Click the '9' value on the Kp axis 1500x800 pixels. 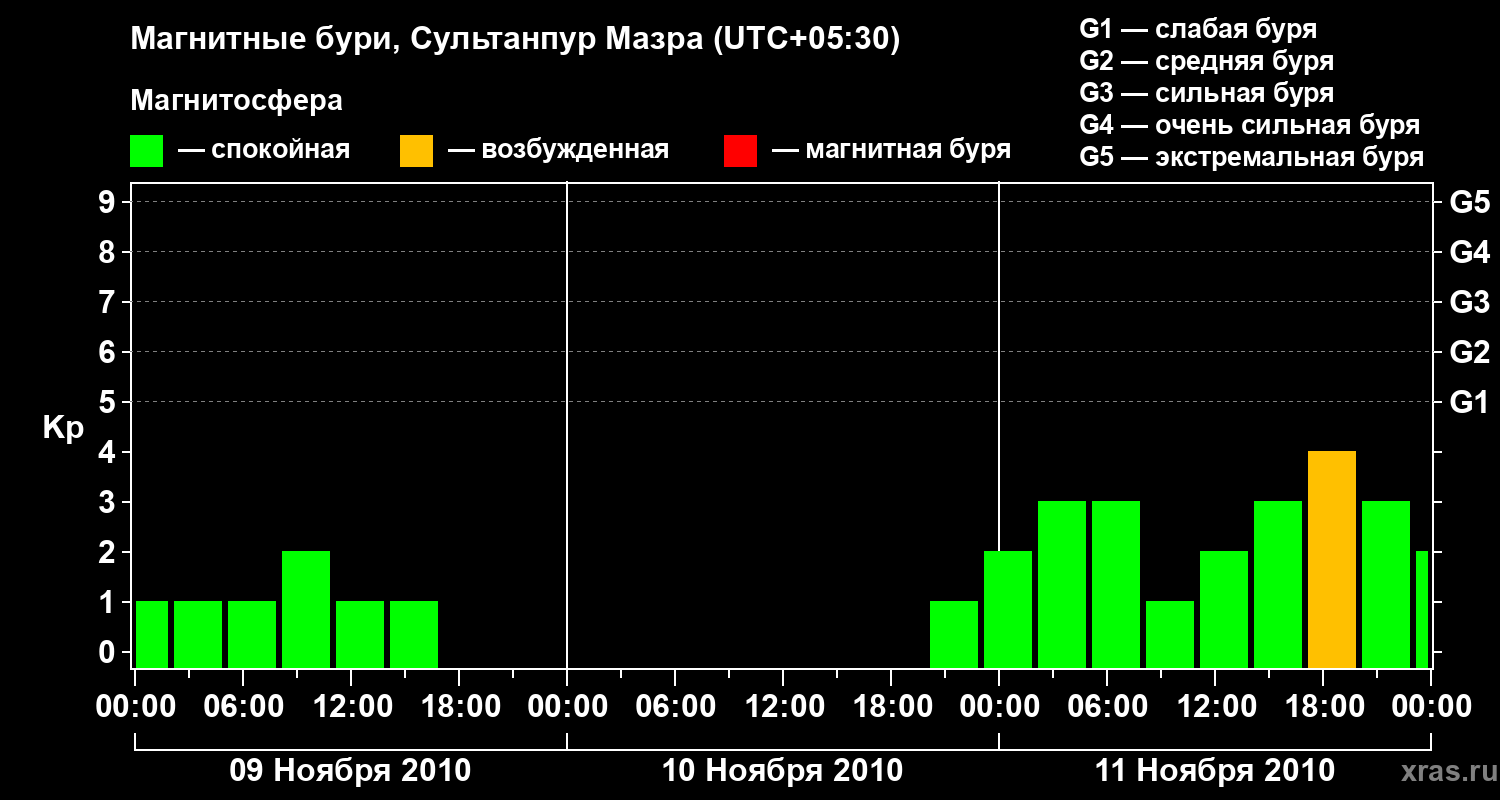click(x=109, y=202)
